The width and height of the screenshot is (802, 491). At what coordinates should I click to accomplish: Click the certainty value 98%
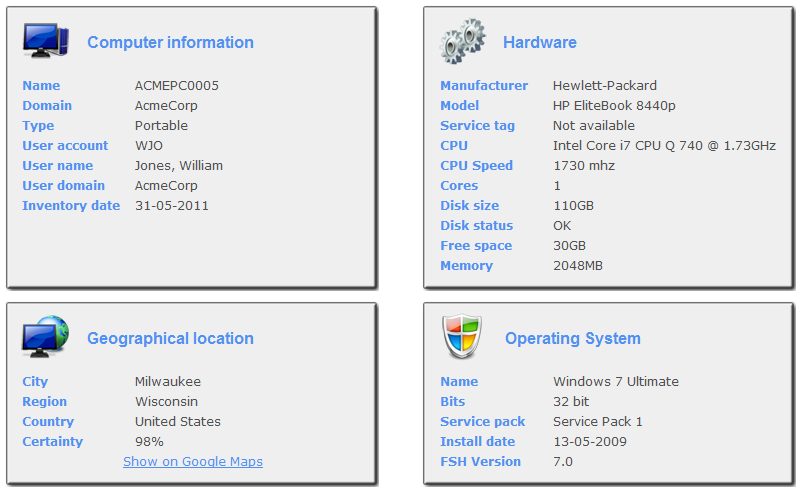point(149,441)
